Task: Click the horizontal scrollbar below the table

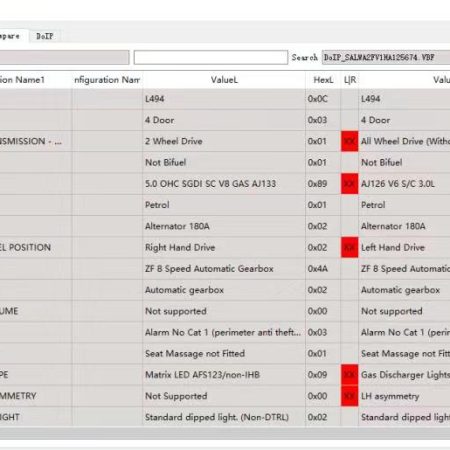Action: coord(225,433)
